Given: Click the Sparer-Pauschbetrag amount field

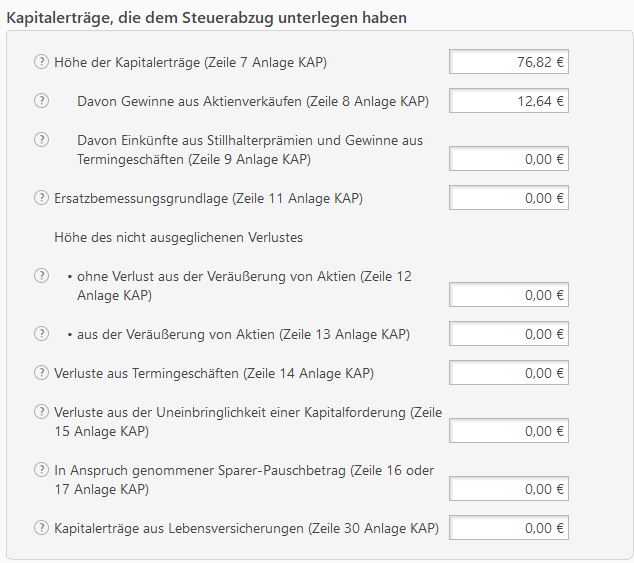Looking at the screenshot, I should click(508, 489).
